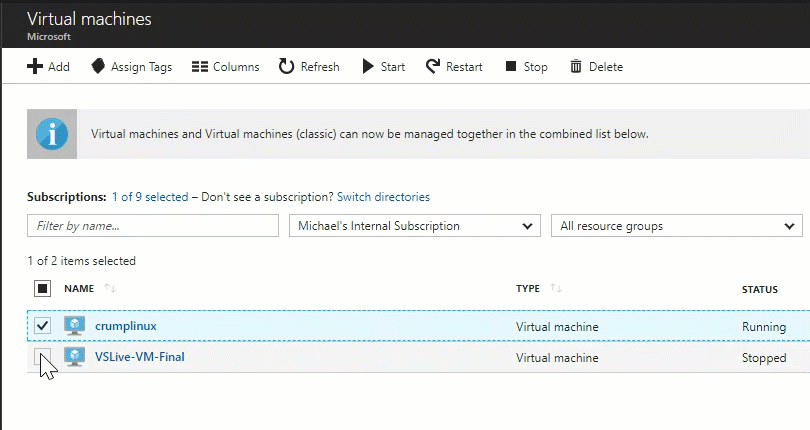
Task: Toggle the select-all header checkbox
Action: pos(42,289)
